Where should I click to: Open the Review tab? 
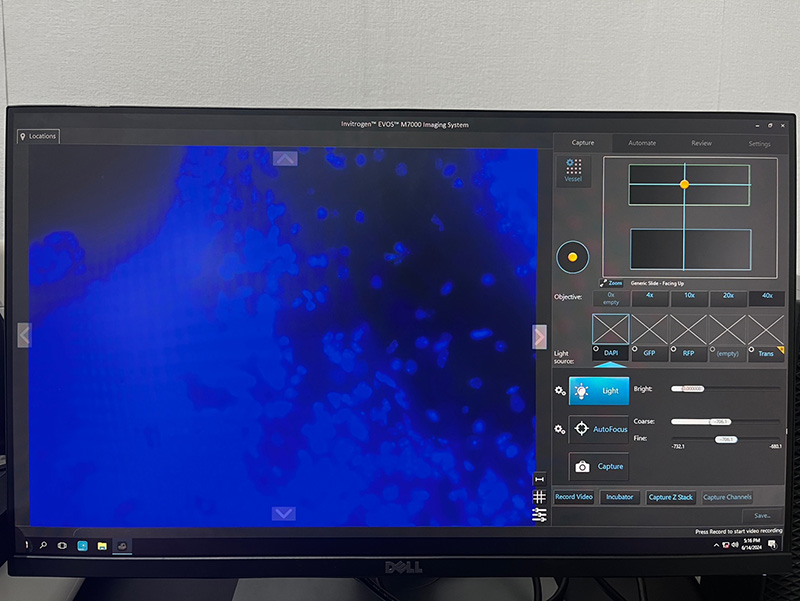701,143
